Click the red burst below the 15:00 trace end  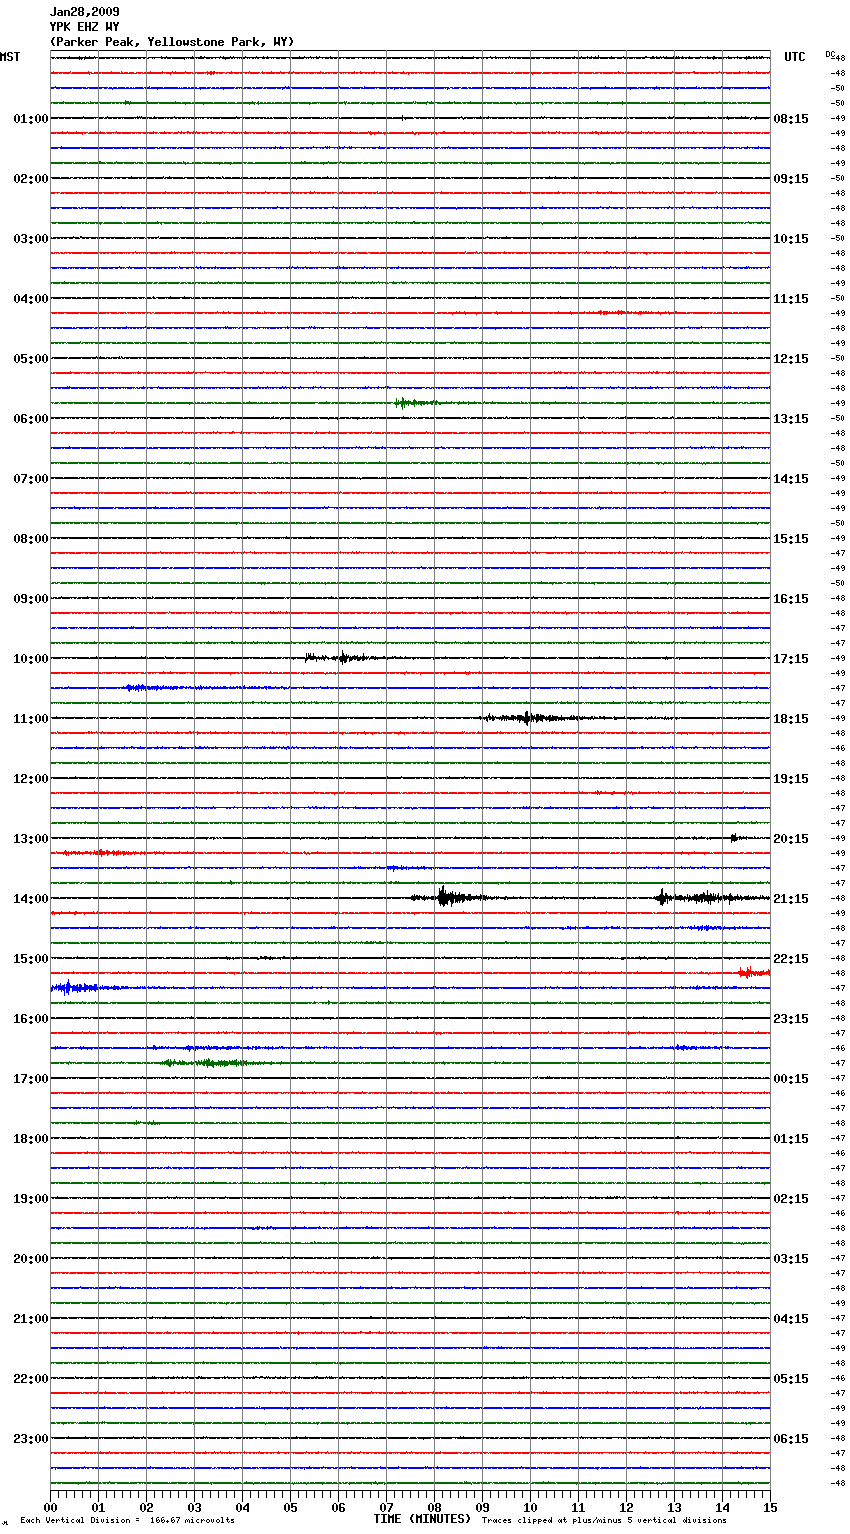pos(753,972)
